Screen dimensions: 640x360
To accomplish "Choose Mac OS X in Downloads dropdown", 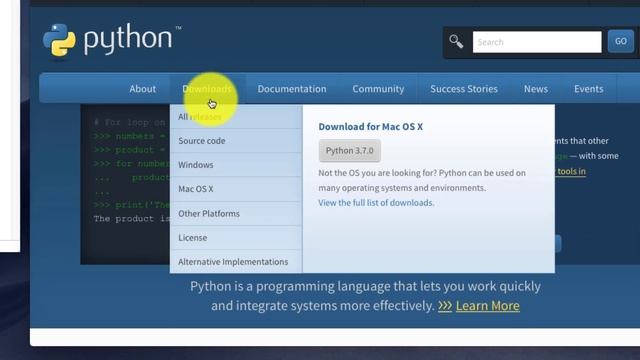I will click(x=236, y=189).
